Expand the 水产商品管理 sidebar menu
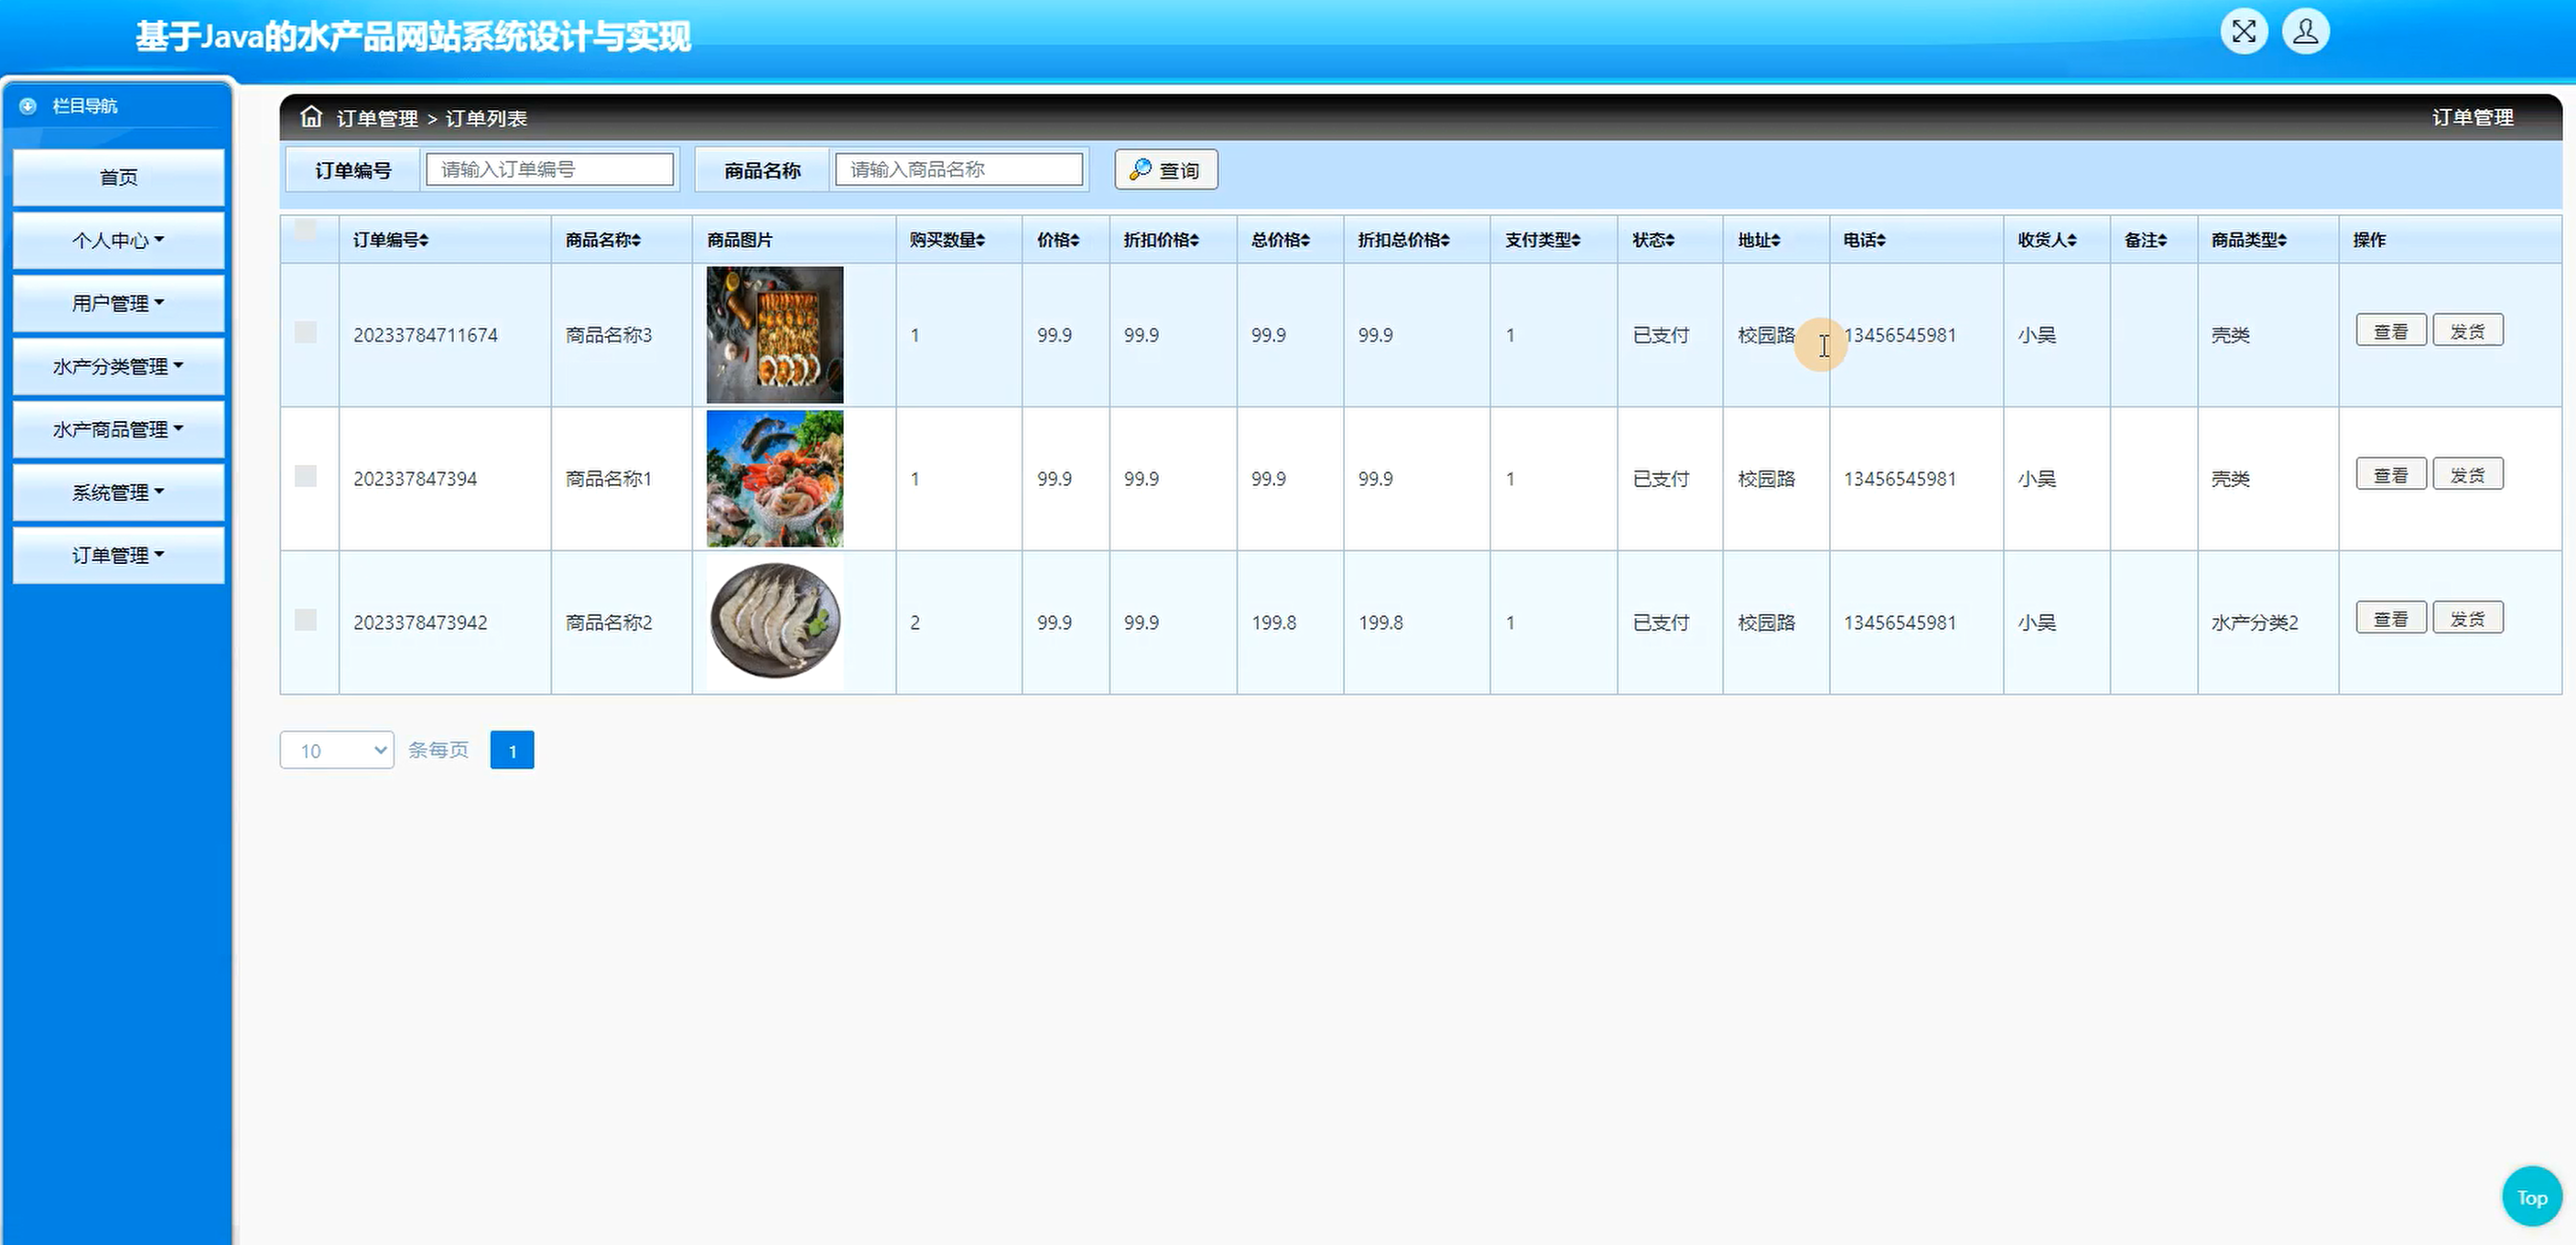 click(118, 429)
